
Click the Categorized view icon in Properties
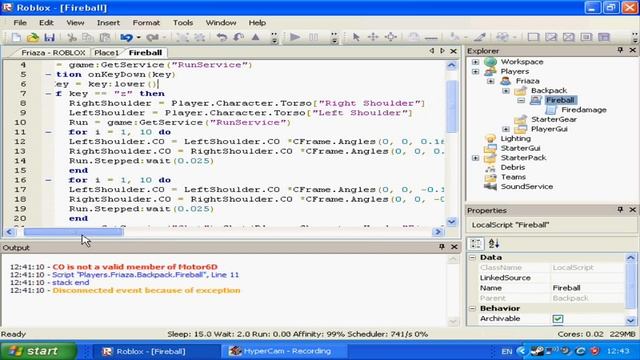[476, 244]
